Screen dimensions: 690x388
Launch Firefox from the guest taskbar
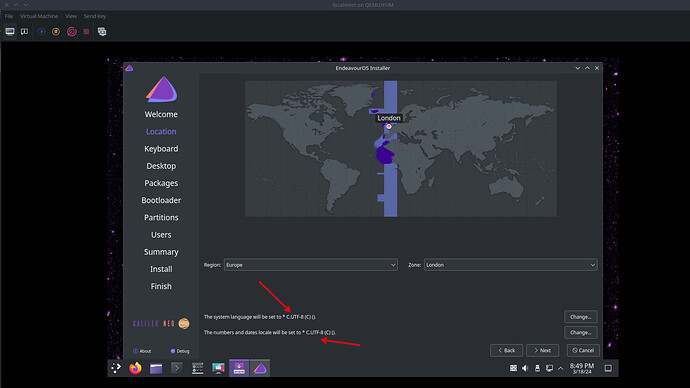click(136, 368)
